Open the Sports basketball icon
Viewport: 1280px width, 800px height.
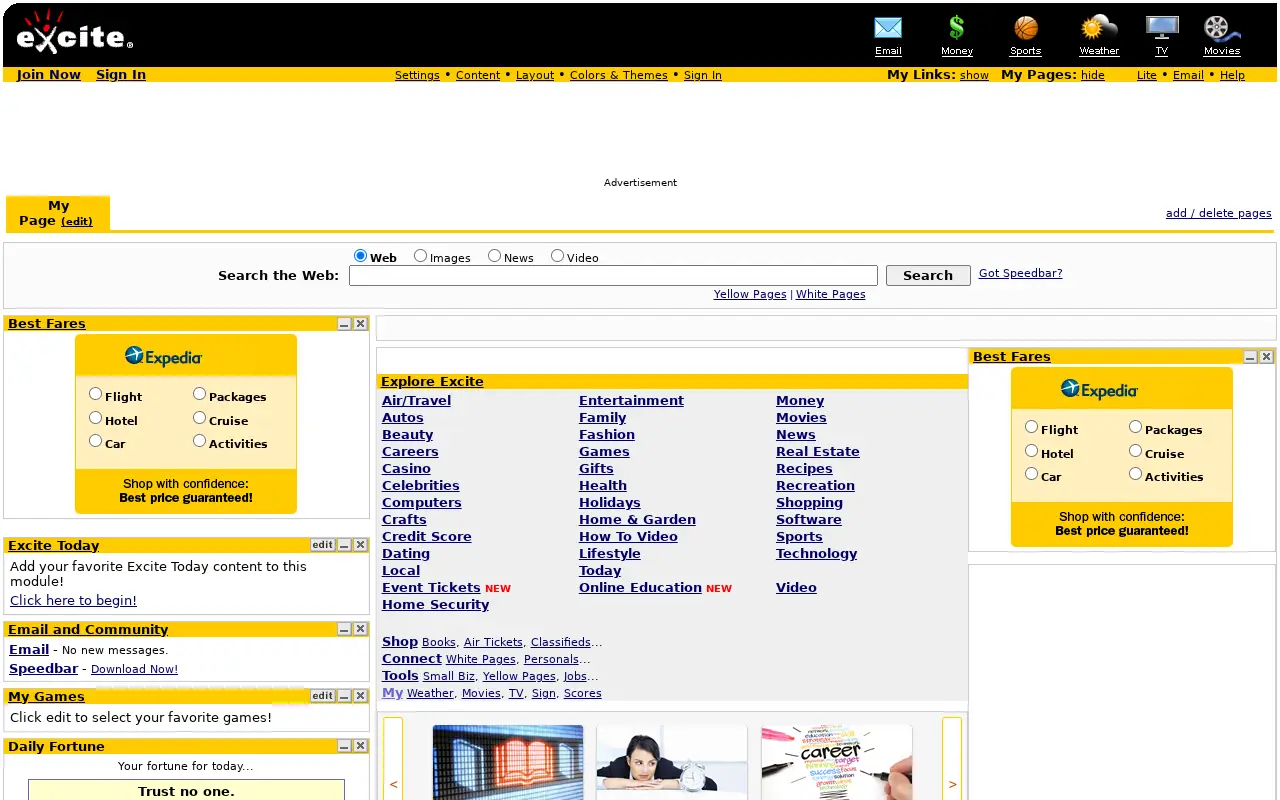tap(1026, 28)
